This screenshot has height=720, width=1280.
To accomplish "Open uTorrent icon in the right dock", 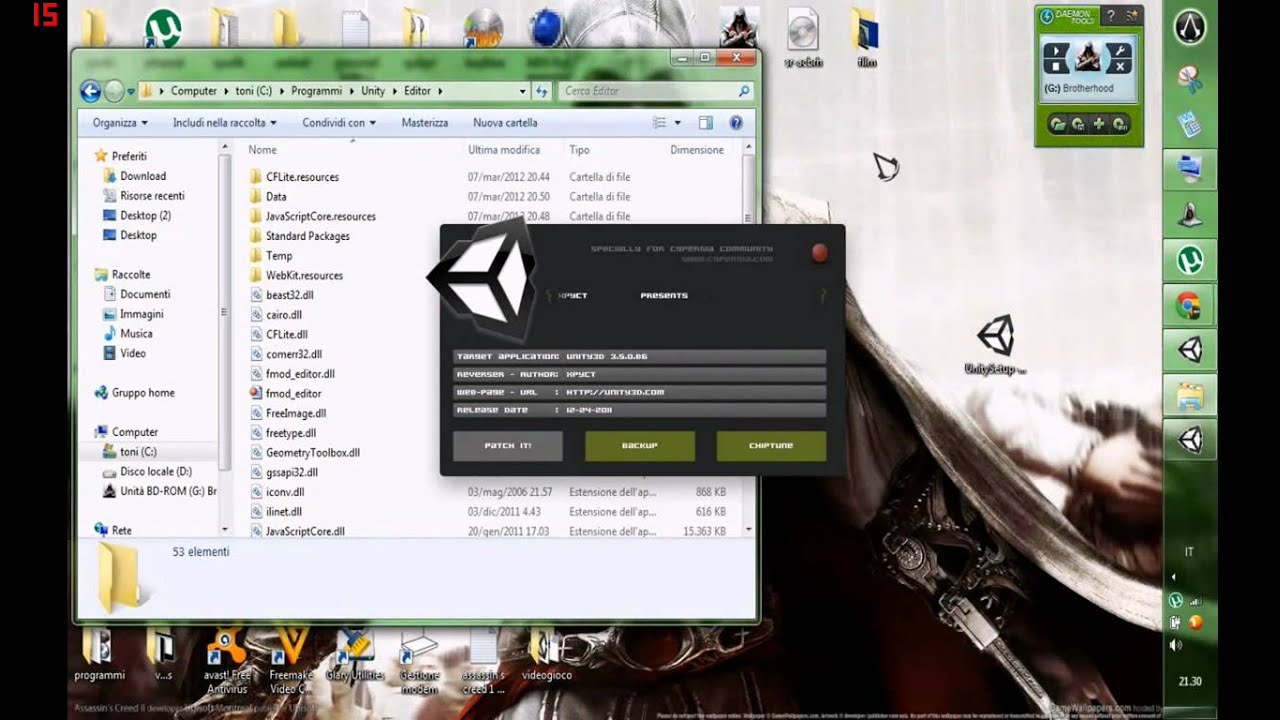I will tap(1190, 260).
